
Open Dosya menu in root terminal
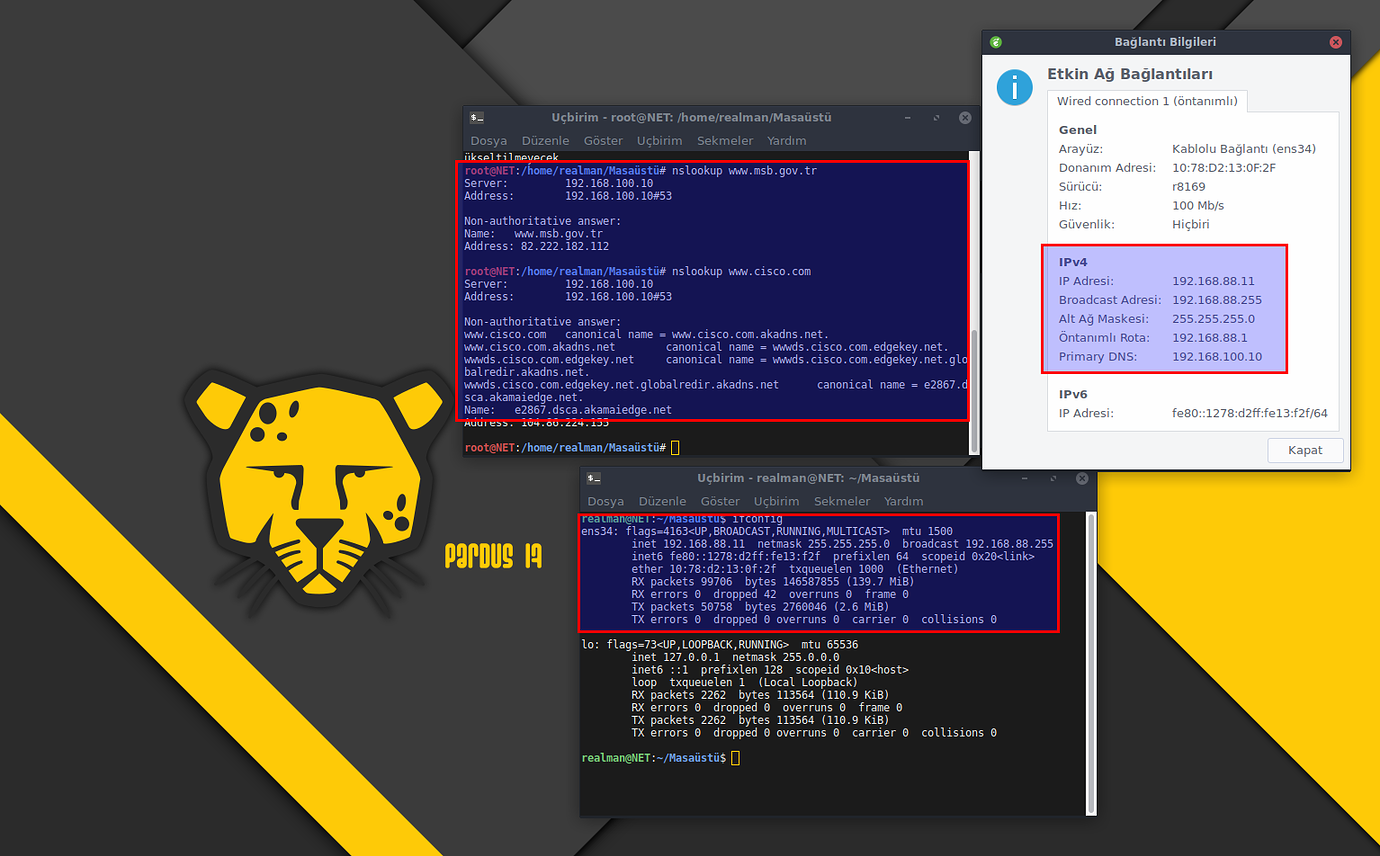click(488, 141)
